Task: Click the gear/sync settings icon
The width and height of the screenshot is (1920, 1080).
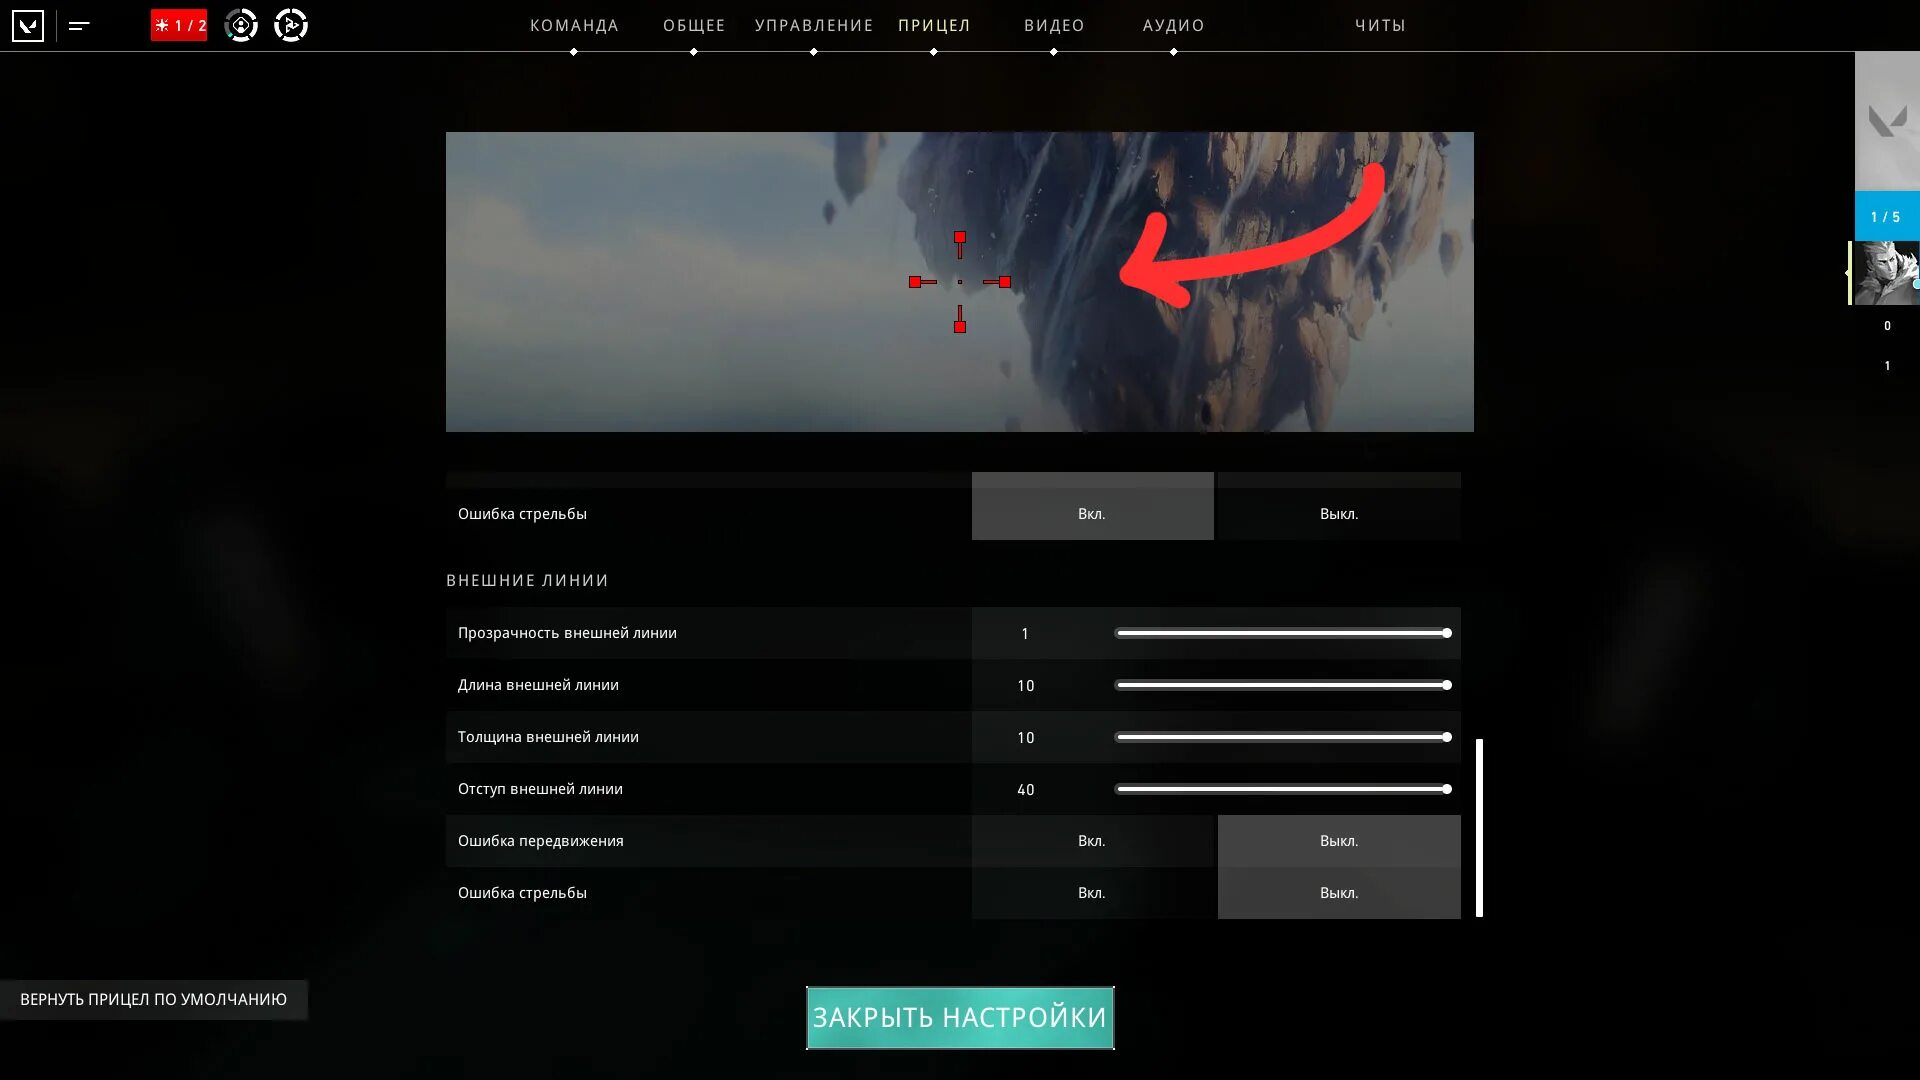Action: [x=290, y=24]
